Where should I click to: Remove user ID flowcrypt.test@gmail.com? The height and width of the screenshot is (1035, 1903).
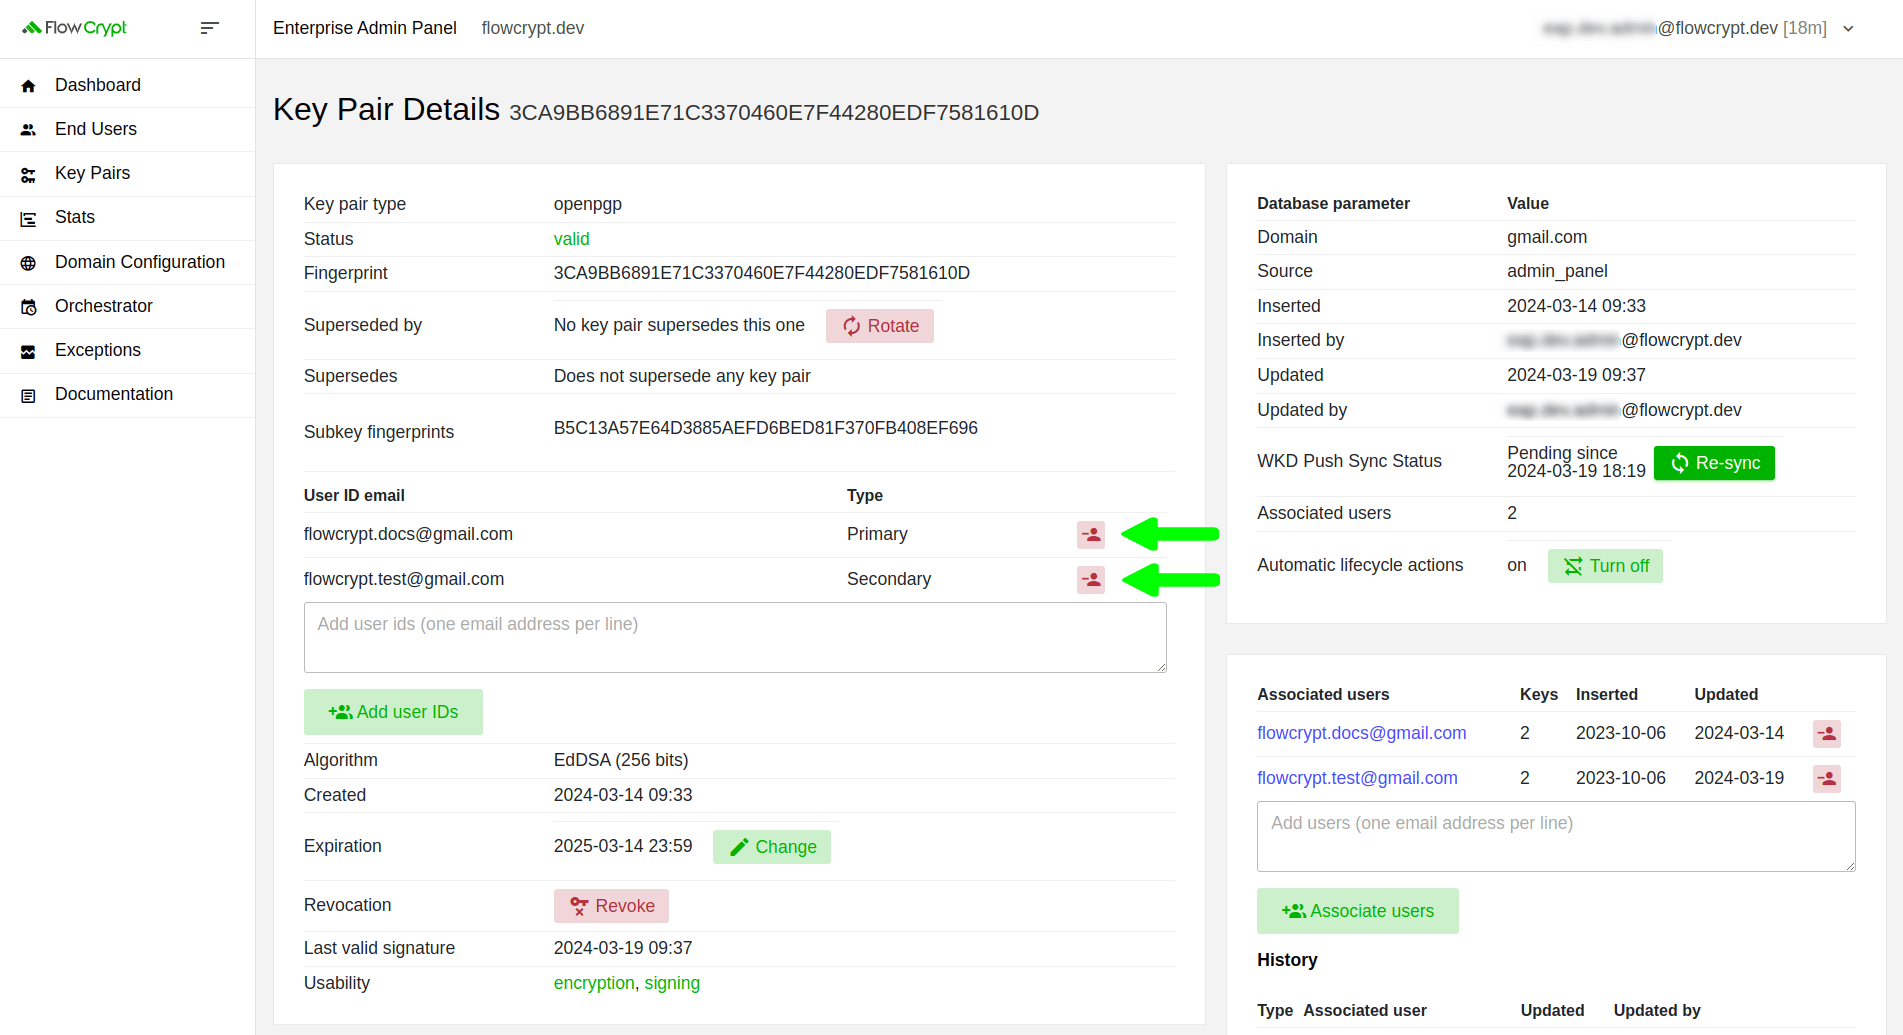(x=1091, y=580)
